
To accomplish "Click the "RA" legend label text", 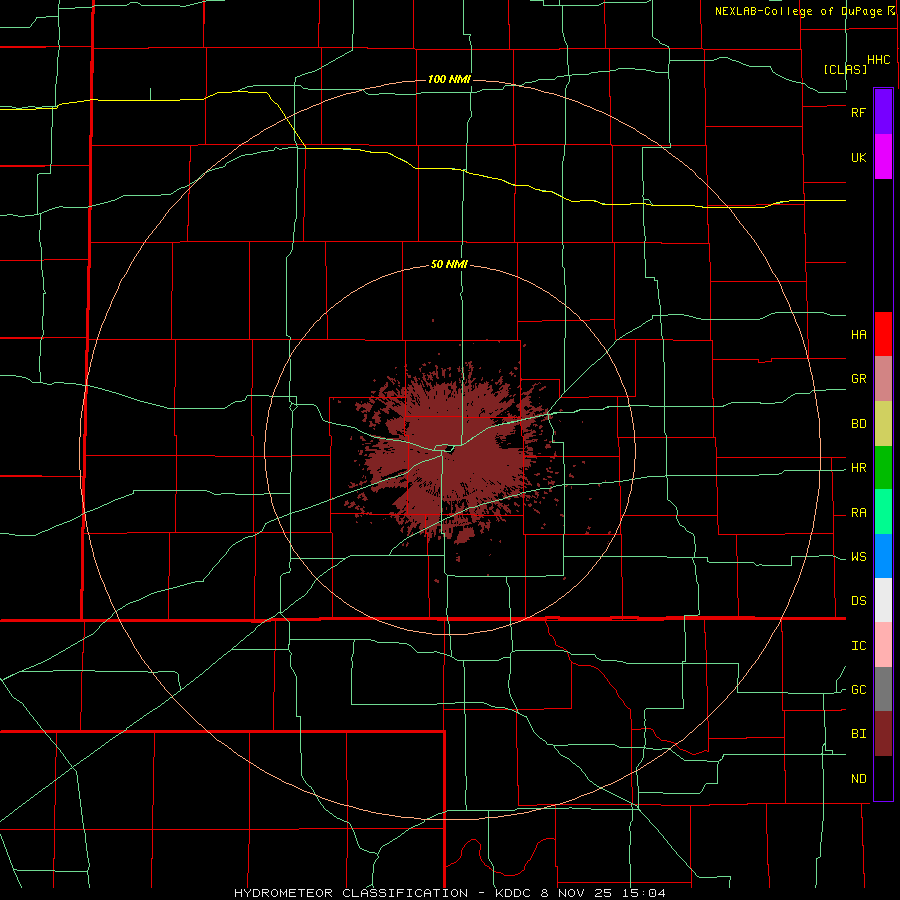I will pyautogui.click(x=858, y=513).
